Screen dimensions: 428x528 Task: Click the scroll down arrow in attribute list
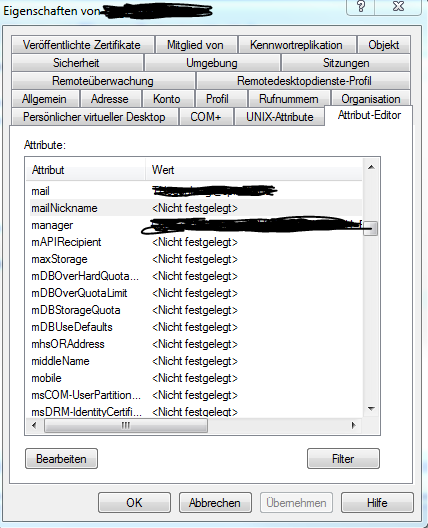tap(371, 409)
